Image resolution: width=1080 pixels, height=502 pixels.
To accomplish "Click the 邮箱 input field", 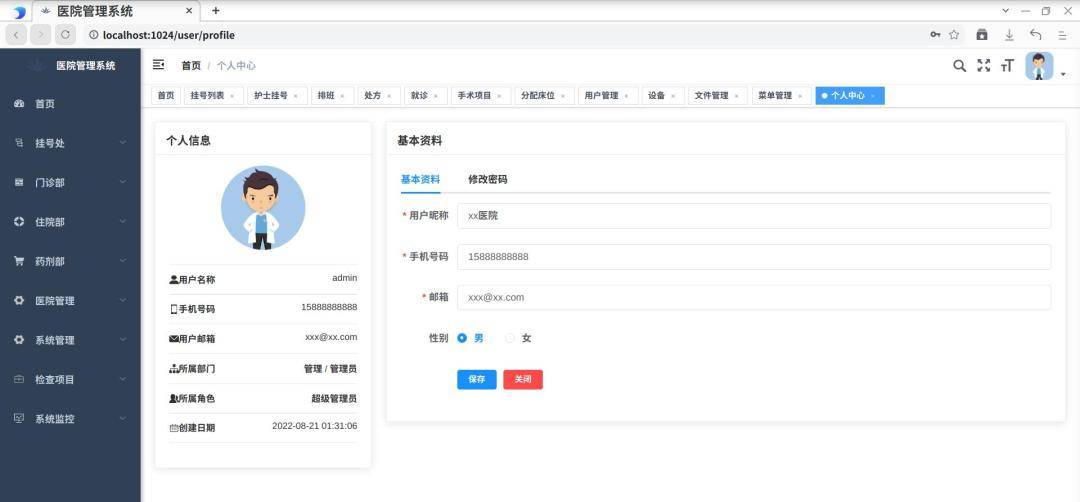I will 754,297.
